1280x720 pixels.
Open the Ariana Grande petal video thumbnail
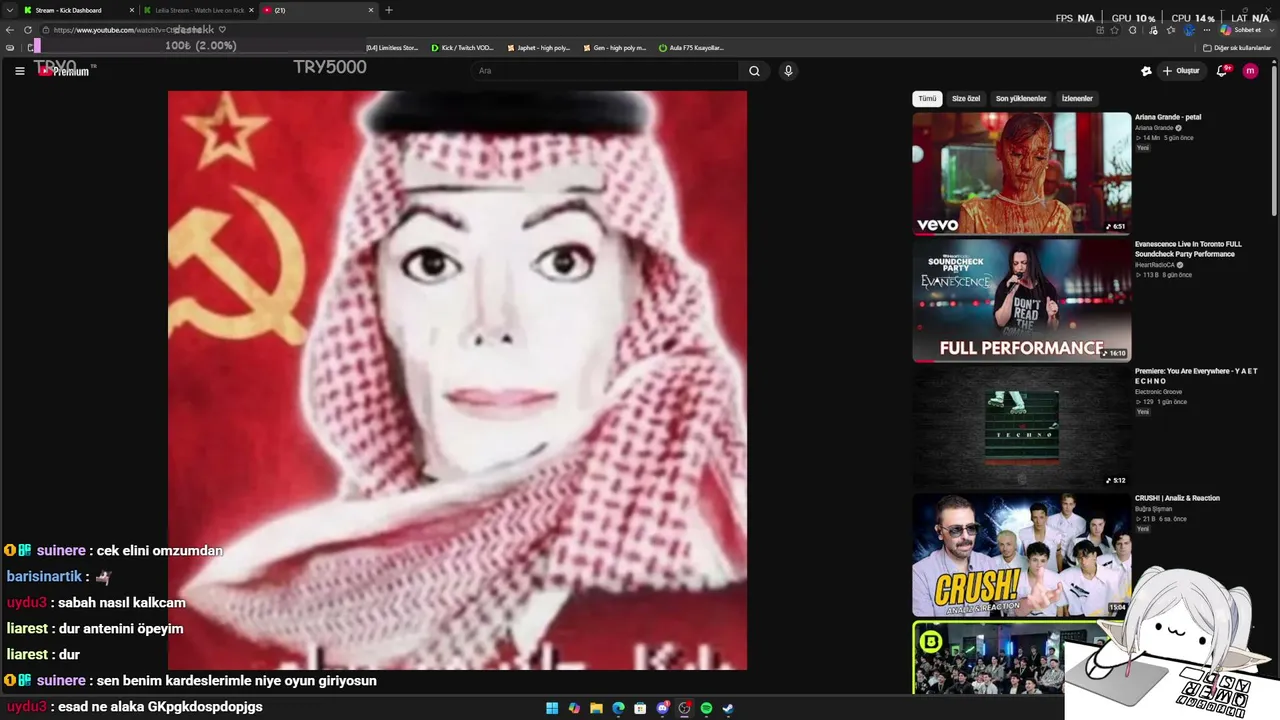(1021, 173)
